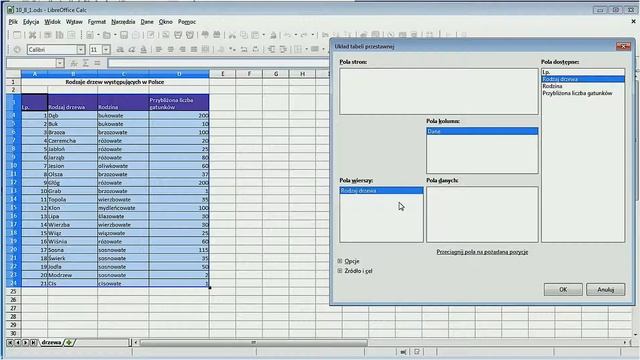Open the Open file dropdown arrow
This screenshot has height=360, width=640.
tap(115, 36)
